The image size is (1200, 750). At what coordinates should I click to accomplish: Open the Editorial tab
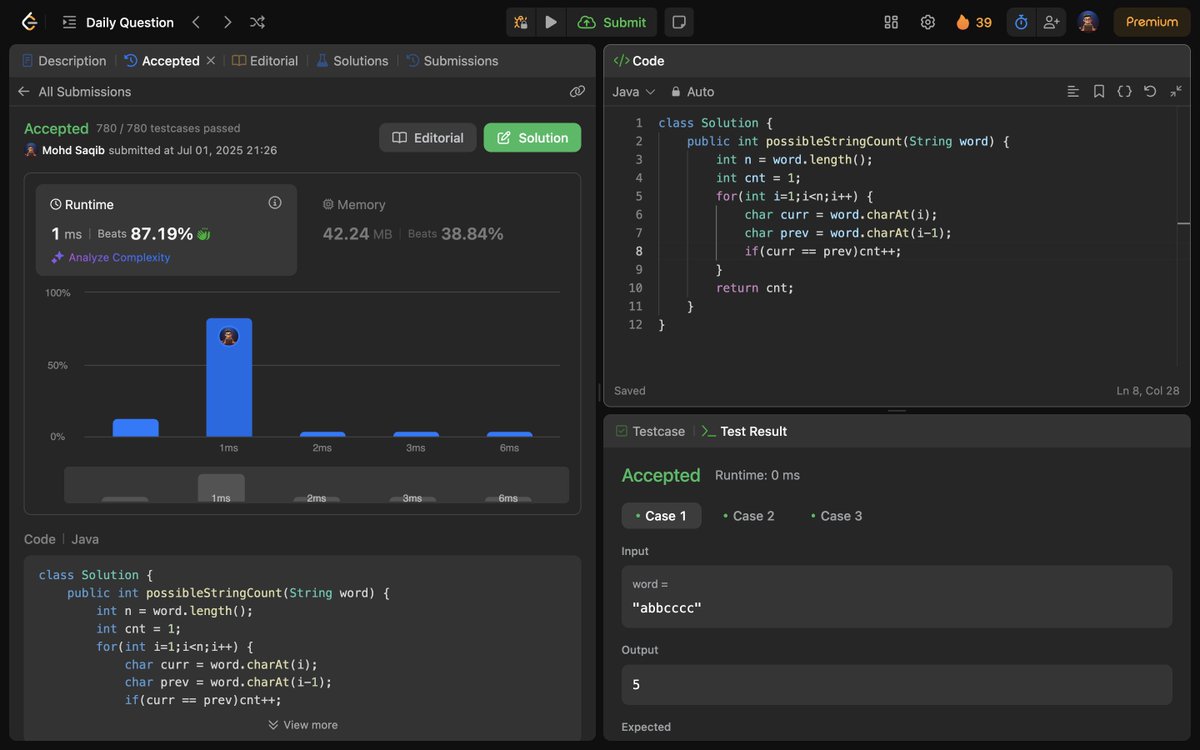(265, 61)
